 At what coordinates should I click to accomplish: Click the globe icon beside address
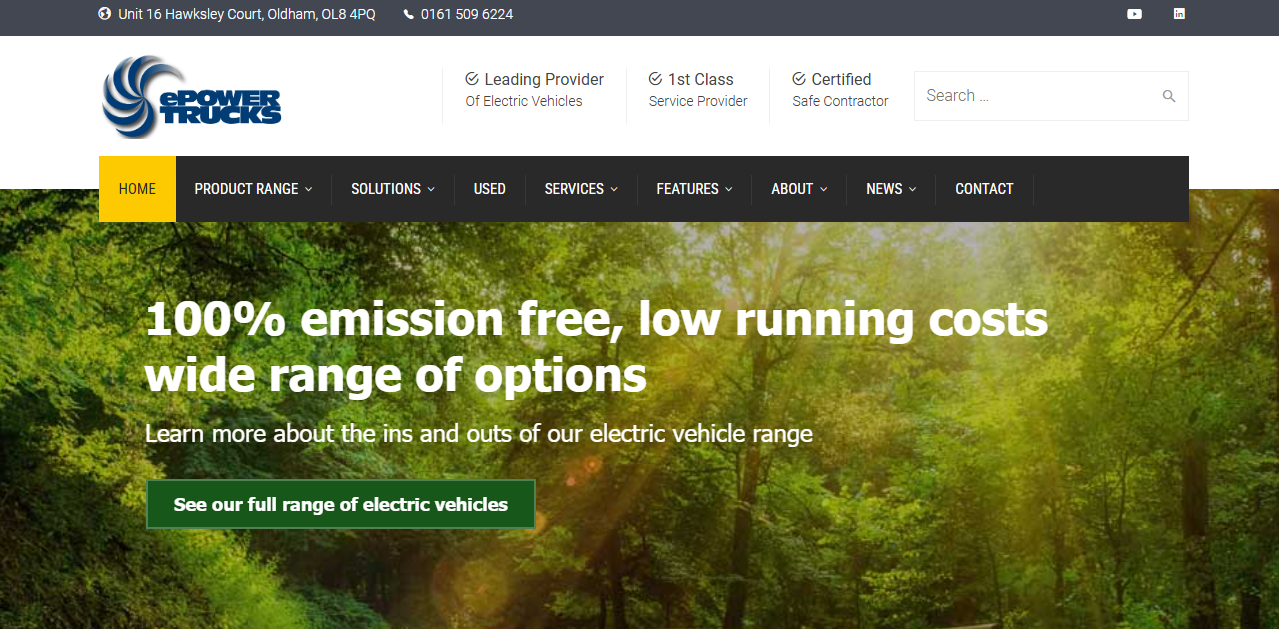105,14
